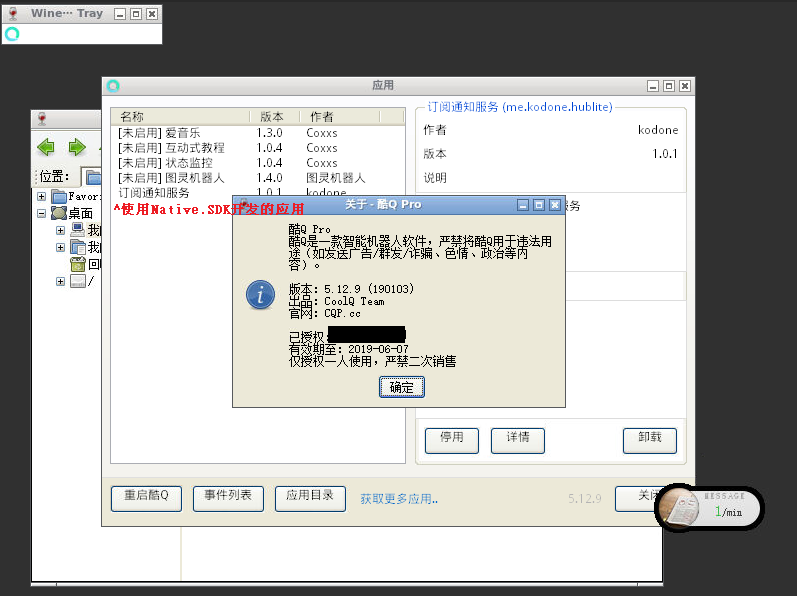The image size is (797, 596).
Task: Select the 互动式教程 app row
Action: coord(258,148)
